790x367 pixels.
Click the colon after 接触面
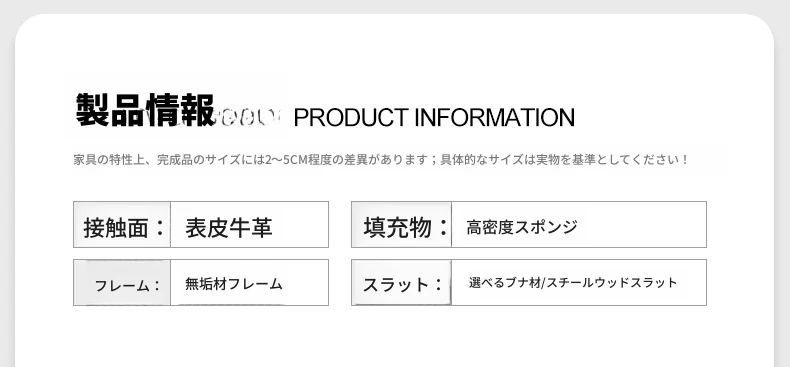click(160, 227)
